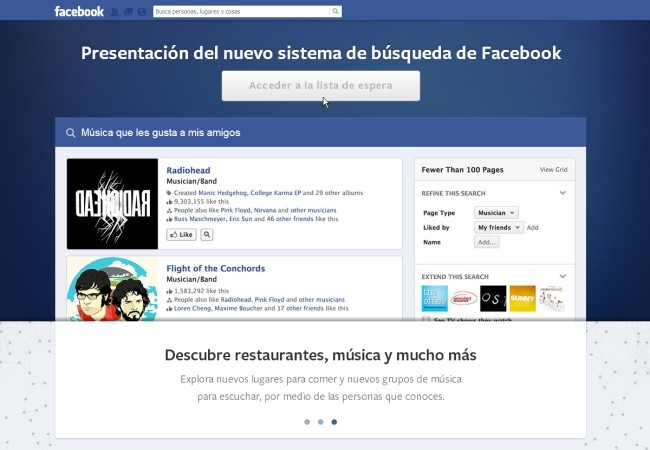Collapse the 'Refine This Search' section chevron

click(x=563, y=193)
